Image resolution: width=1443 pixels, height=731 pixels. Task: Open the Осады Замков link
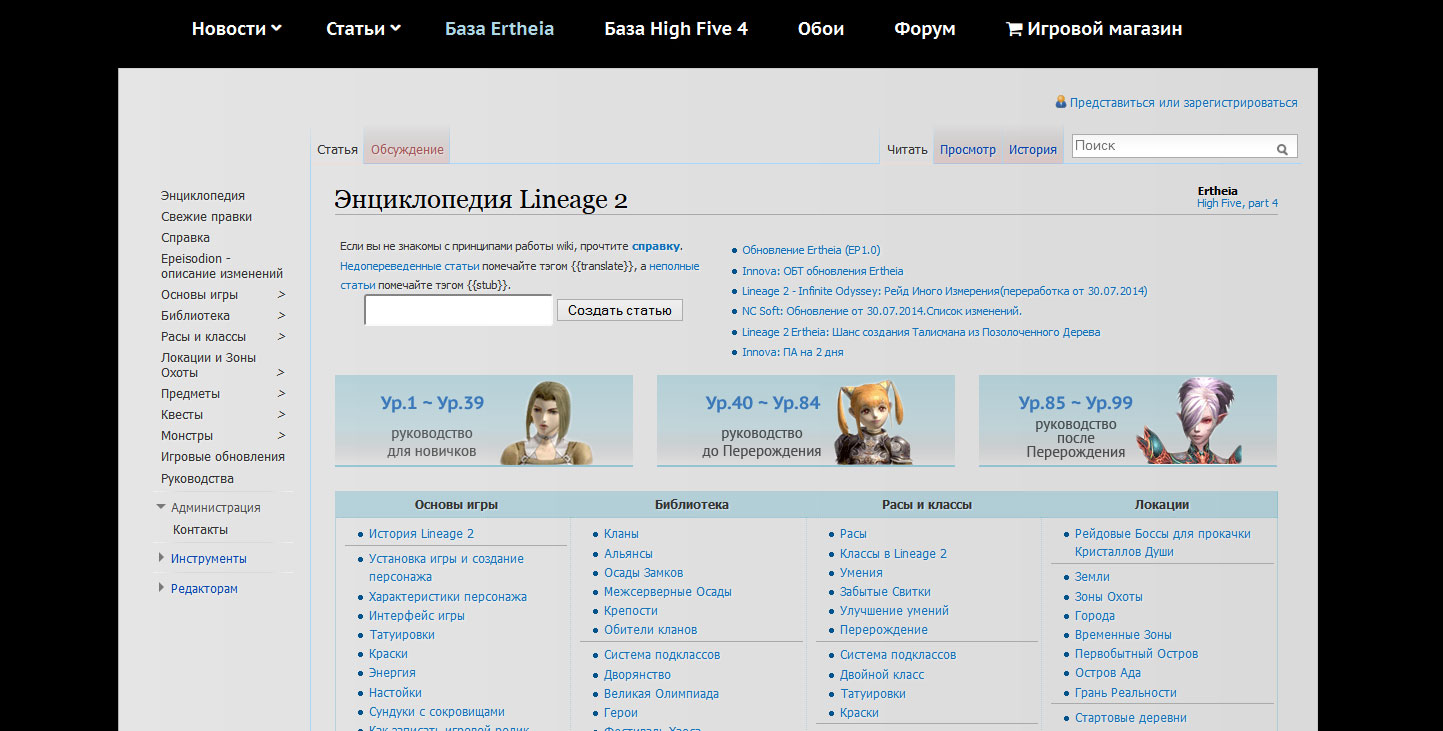pos(643,573)
